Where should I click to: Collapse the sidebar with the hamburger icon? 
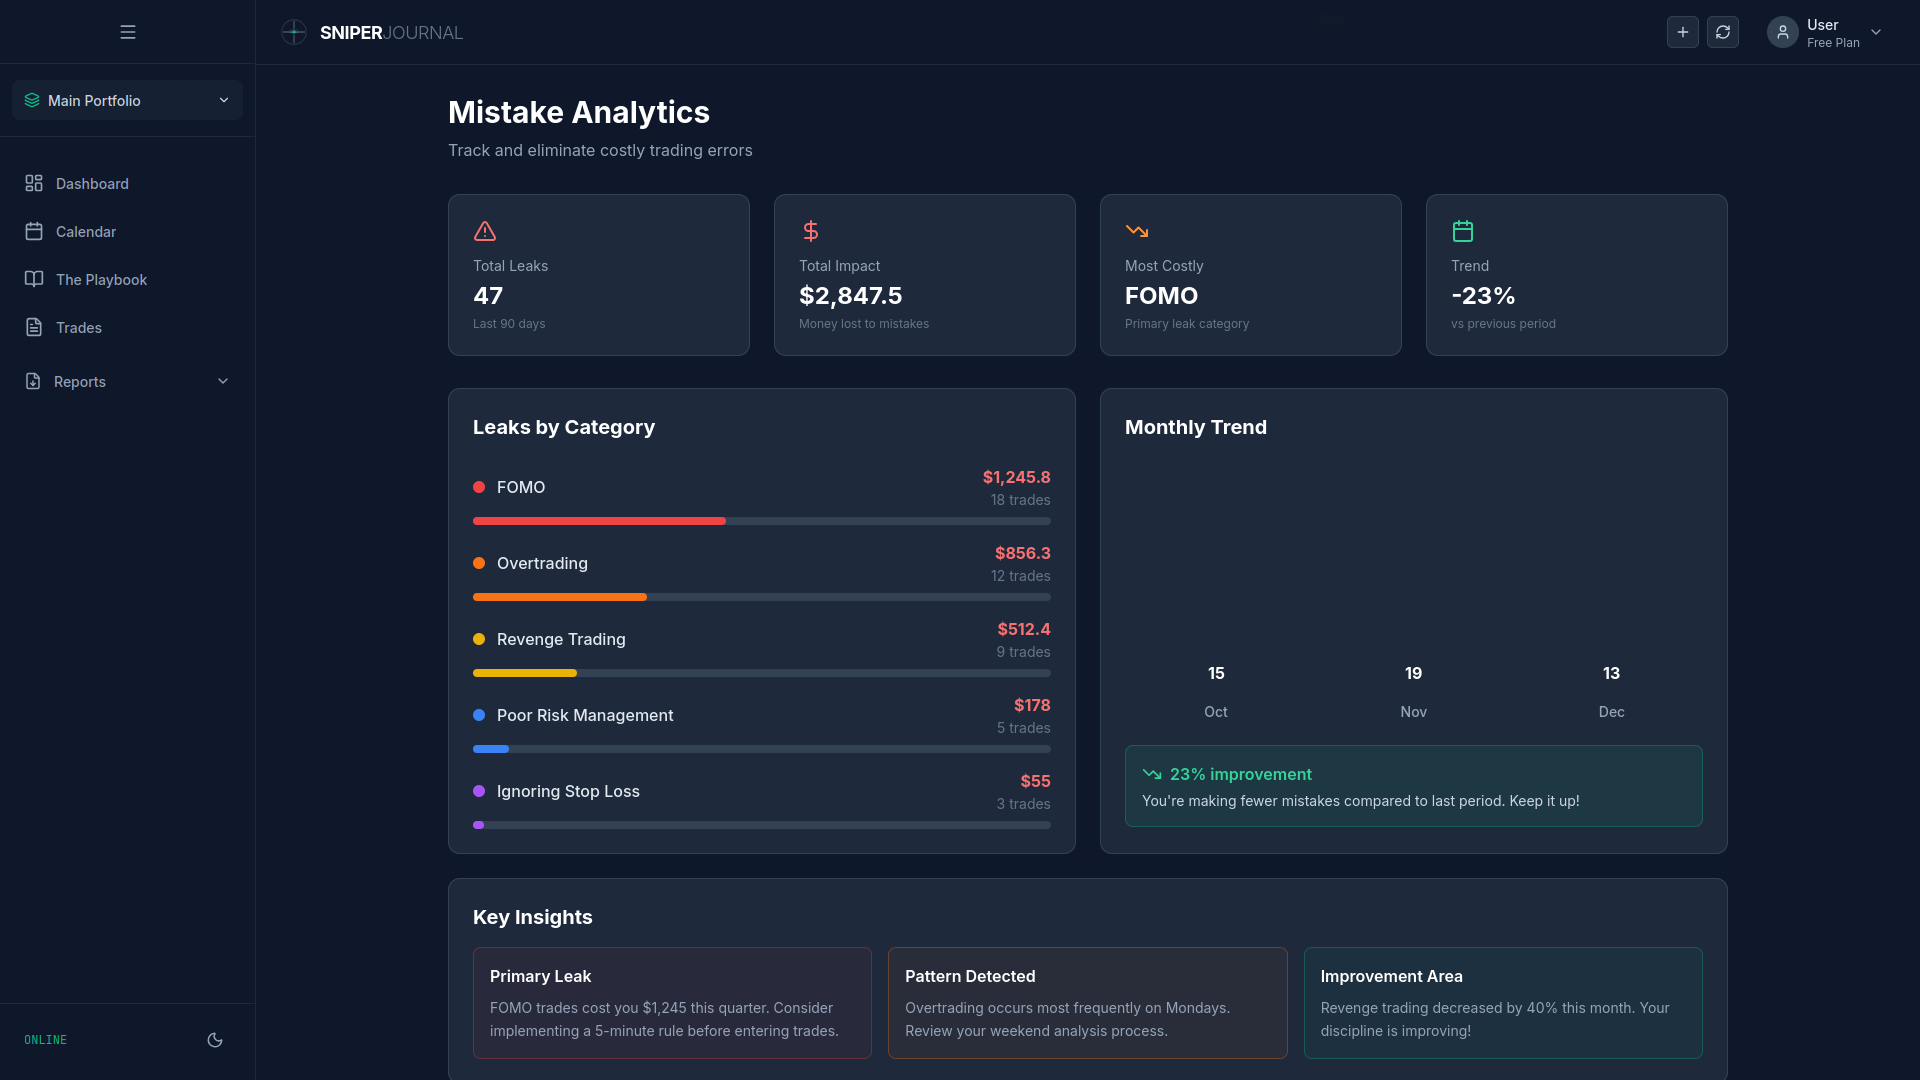[128, 32]
